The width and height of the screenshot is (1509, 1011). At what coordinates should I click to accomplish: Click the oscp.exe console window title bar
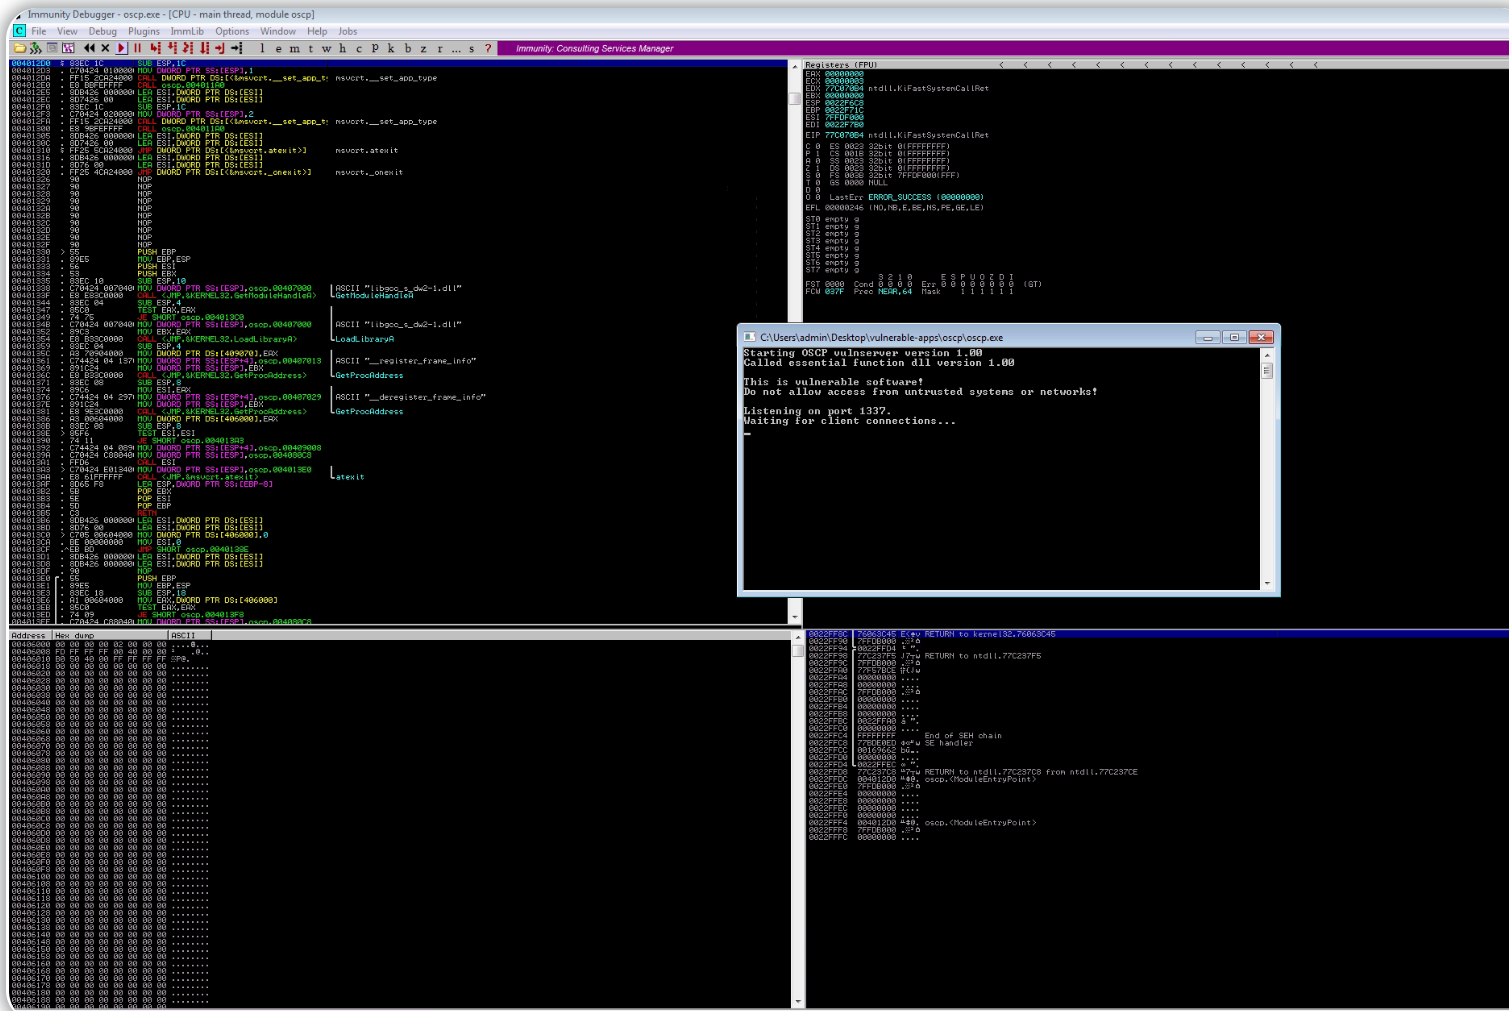point(1008,337)
